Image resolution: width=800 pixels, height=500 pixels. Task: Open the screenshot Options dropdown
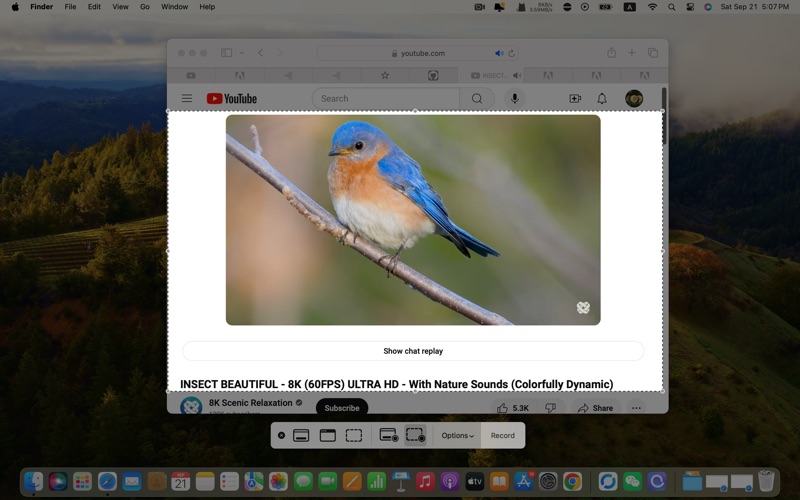click(457, 436)
